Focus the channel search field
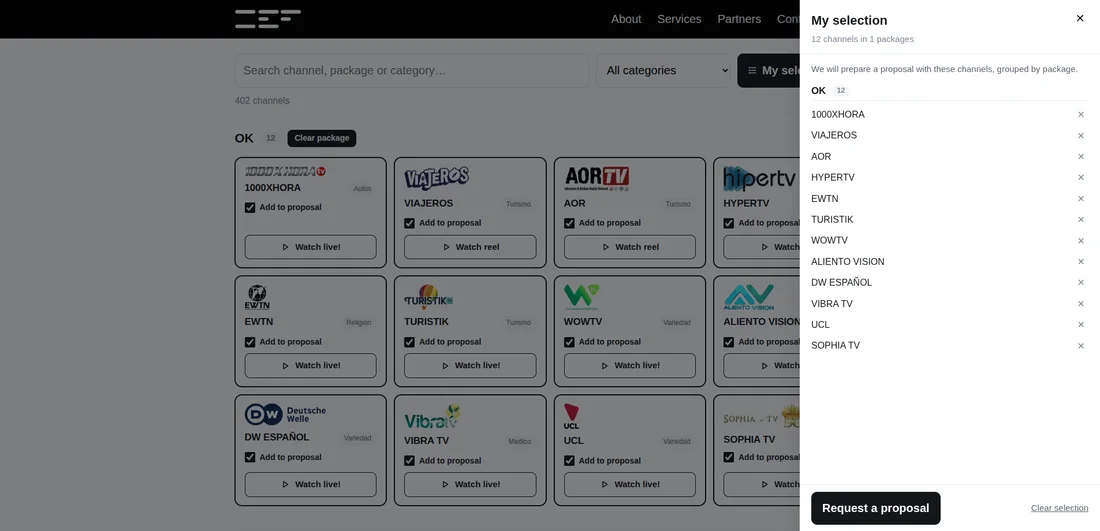1100x531 pixels. pos(412,71)
